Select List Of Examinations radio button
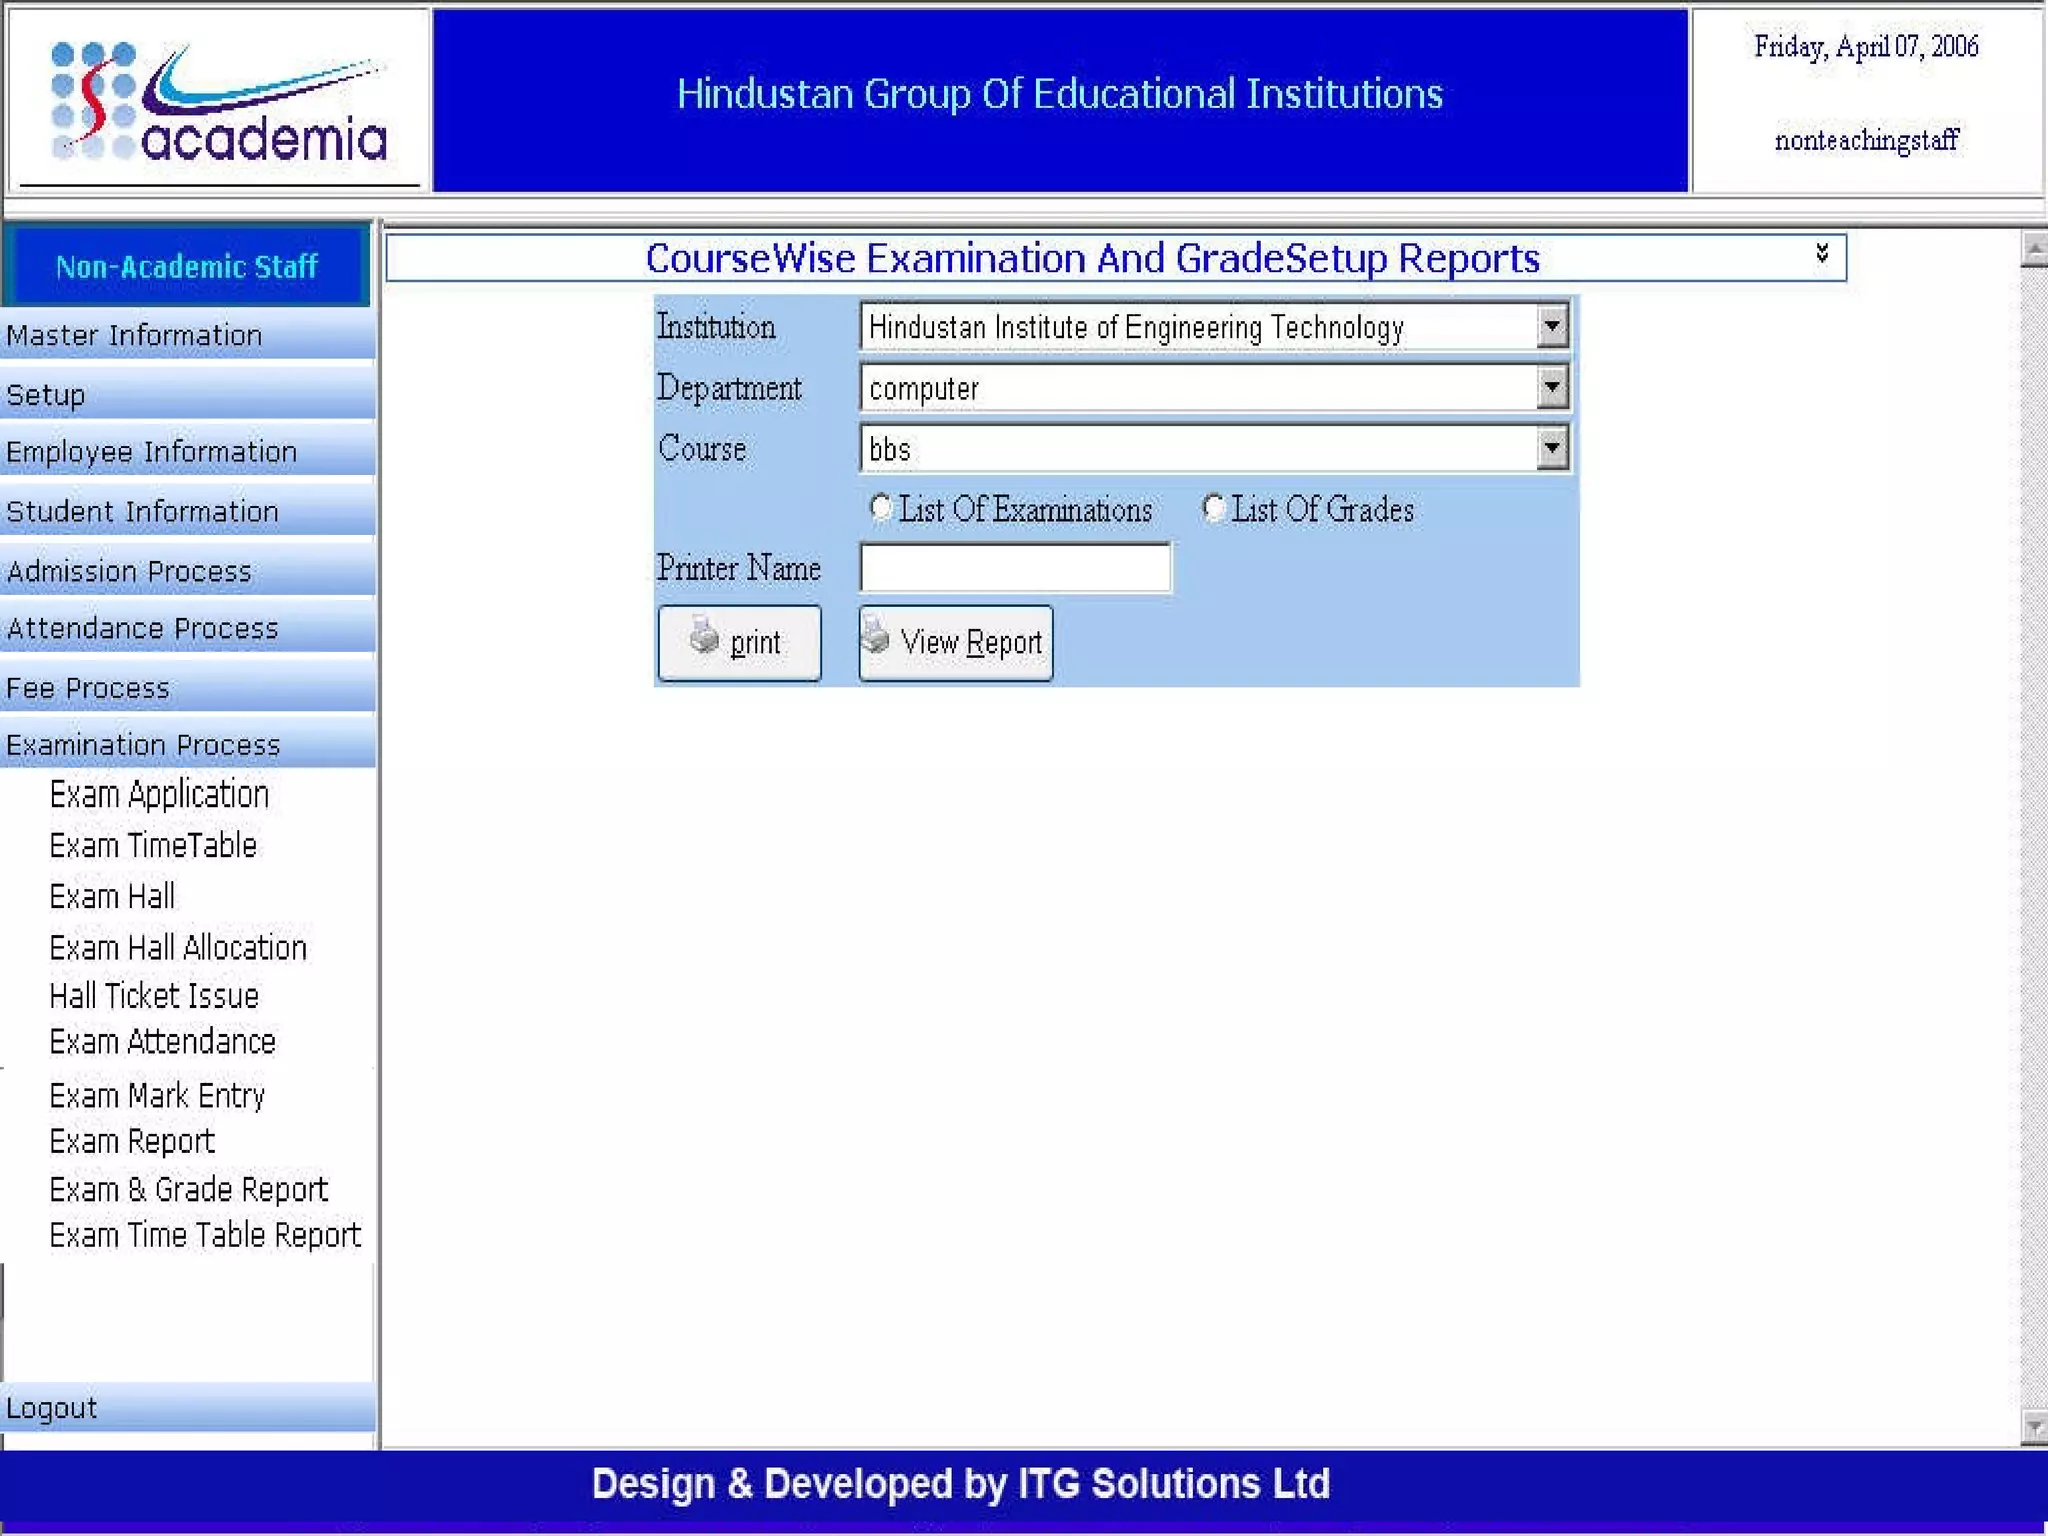 881,508
